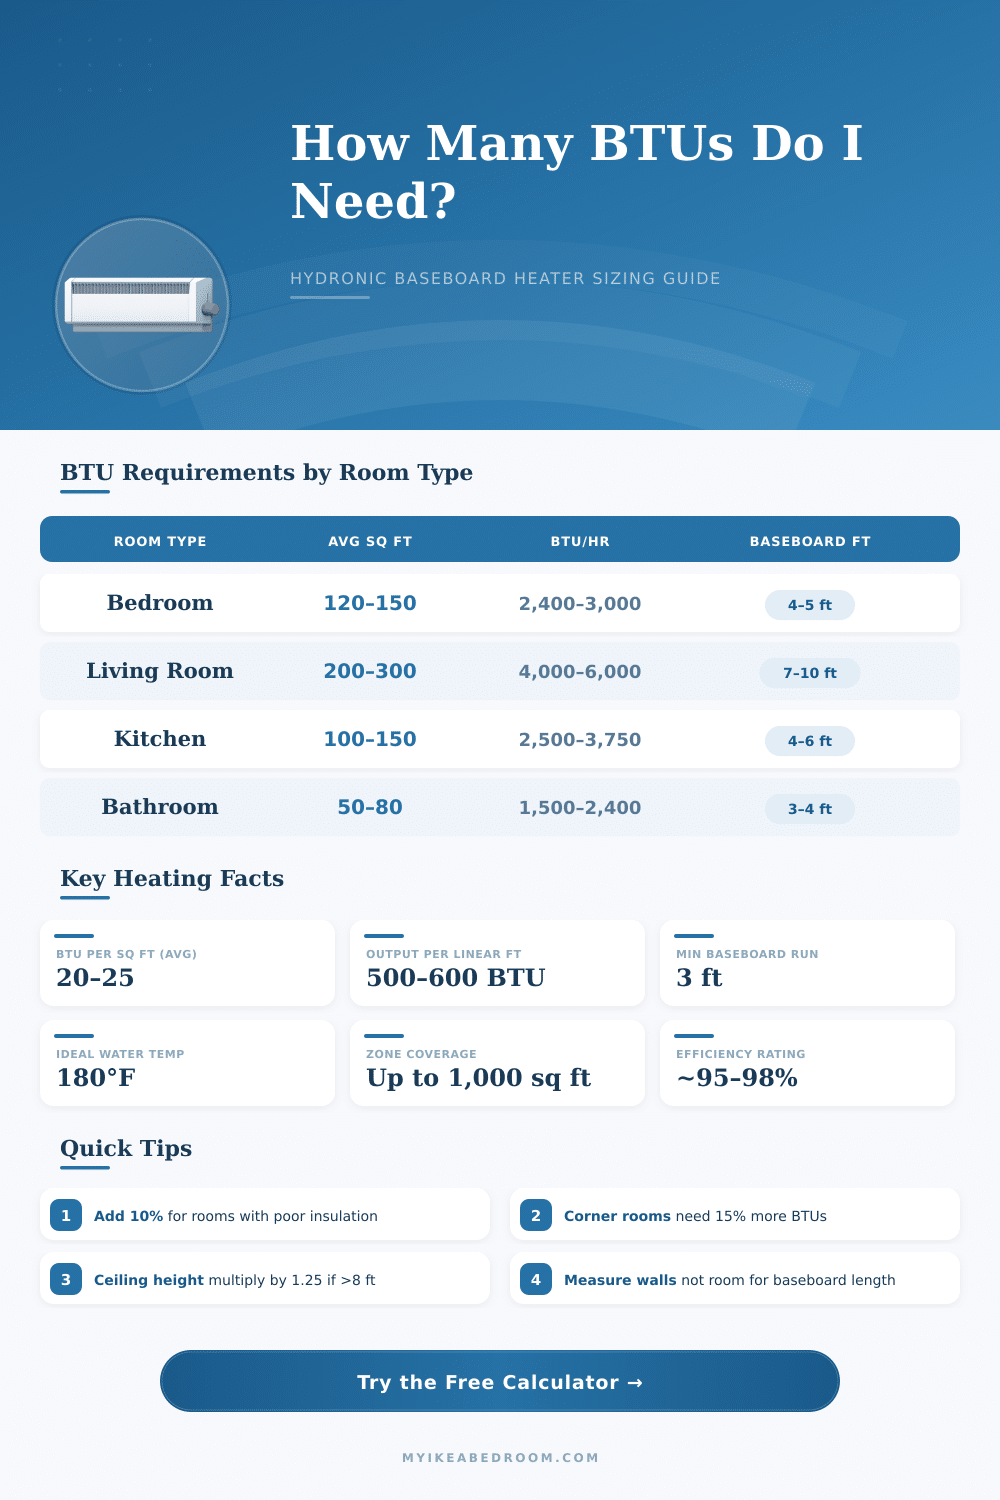This screenshot has height=1500, width=1000.
Task: Select the 7-10 ft pill for Living Room
Action: pyautogui.click(x=810, y=672)
